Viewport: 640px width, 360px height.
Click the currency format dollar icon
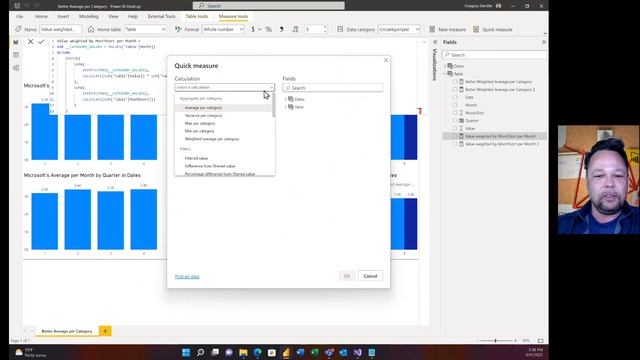click(x=253, y=29)
